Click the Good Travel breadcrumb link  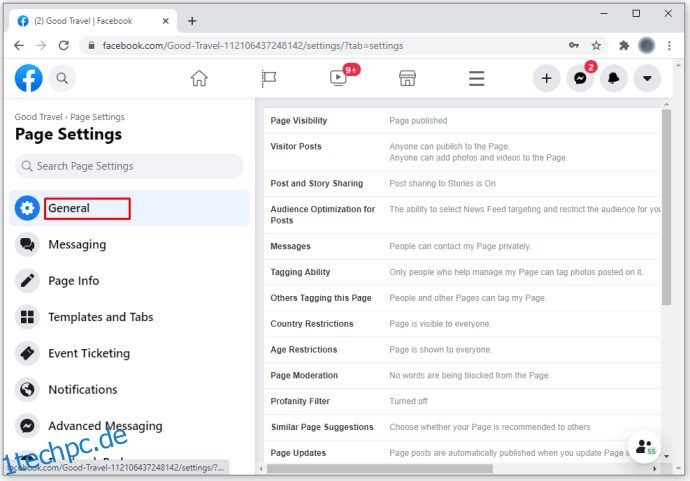pyautogui.click(x=38, y=117)
